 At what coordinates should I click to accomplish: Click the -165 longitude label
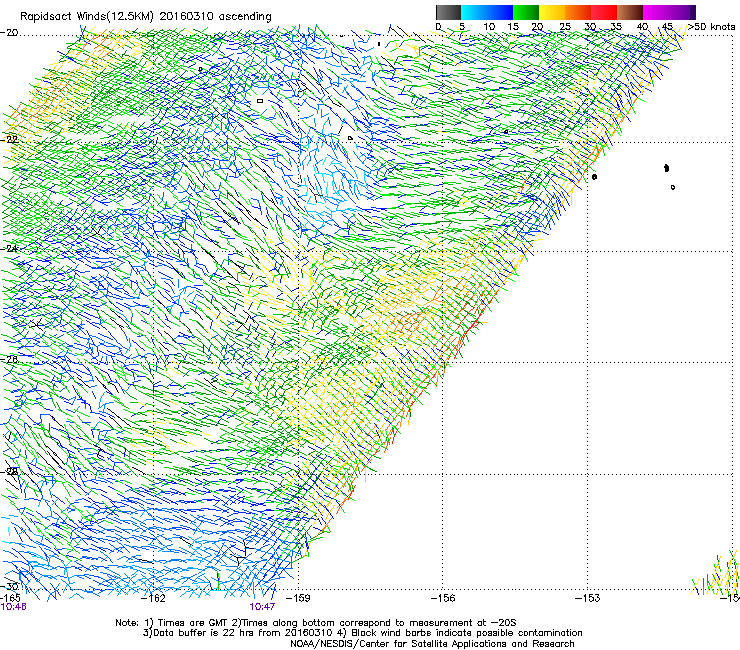click(x=10, y=597)
